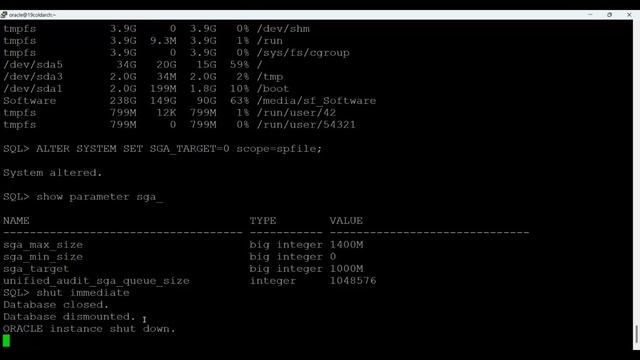The width and height of the screenshot is (640, 360).
Task: Click the sga_target parameter name
Action: click(36, 269)
